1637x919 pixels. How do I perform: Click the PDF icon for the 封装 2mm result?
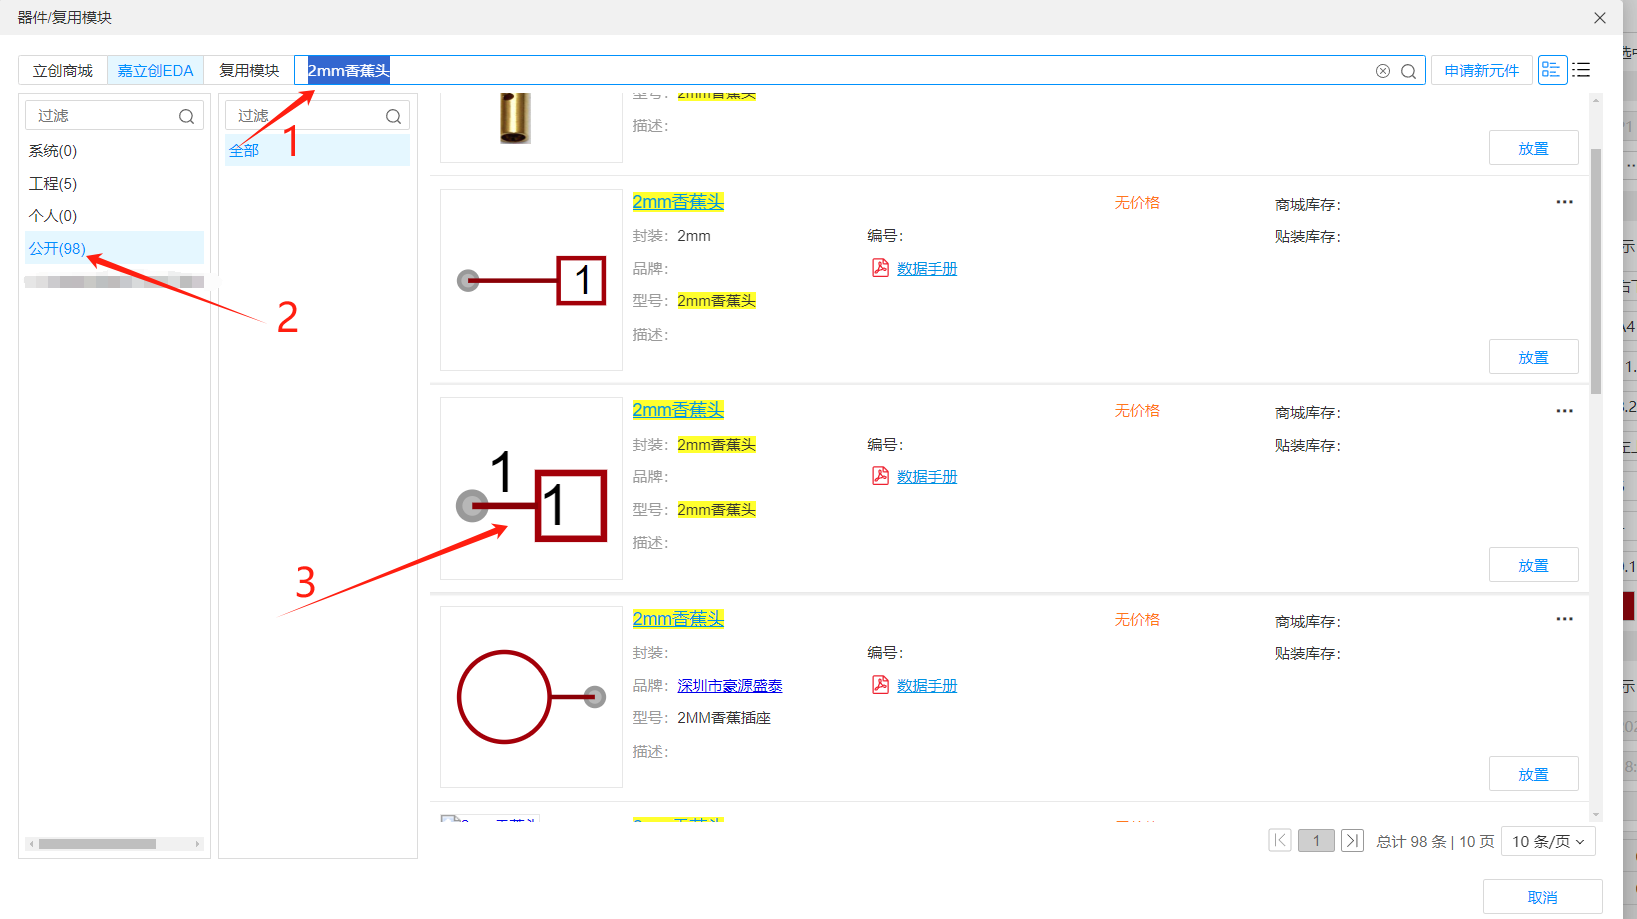pos(880,267)
